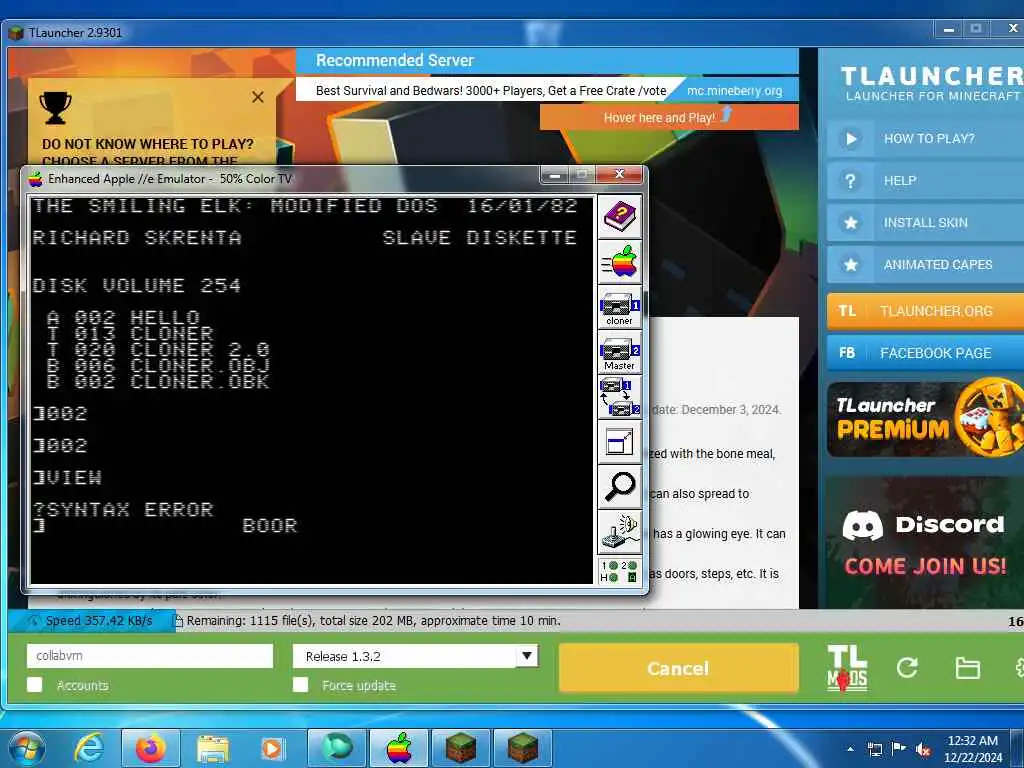Click the collabvm username field
Screen dimensions: 1024x768
click(150, 656)
